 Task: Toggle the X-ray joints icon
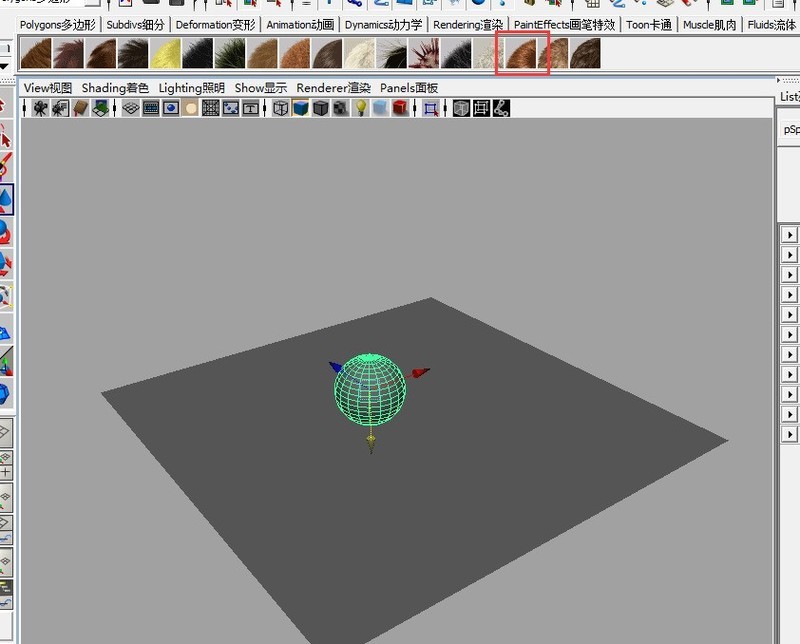tap(501, 108)
